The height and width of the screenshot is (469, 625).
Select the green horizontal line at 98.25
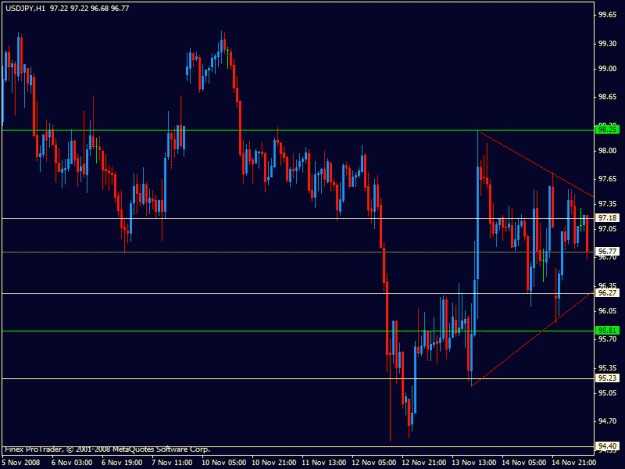(x=298, y=130)
